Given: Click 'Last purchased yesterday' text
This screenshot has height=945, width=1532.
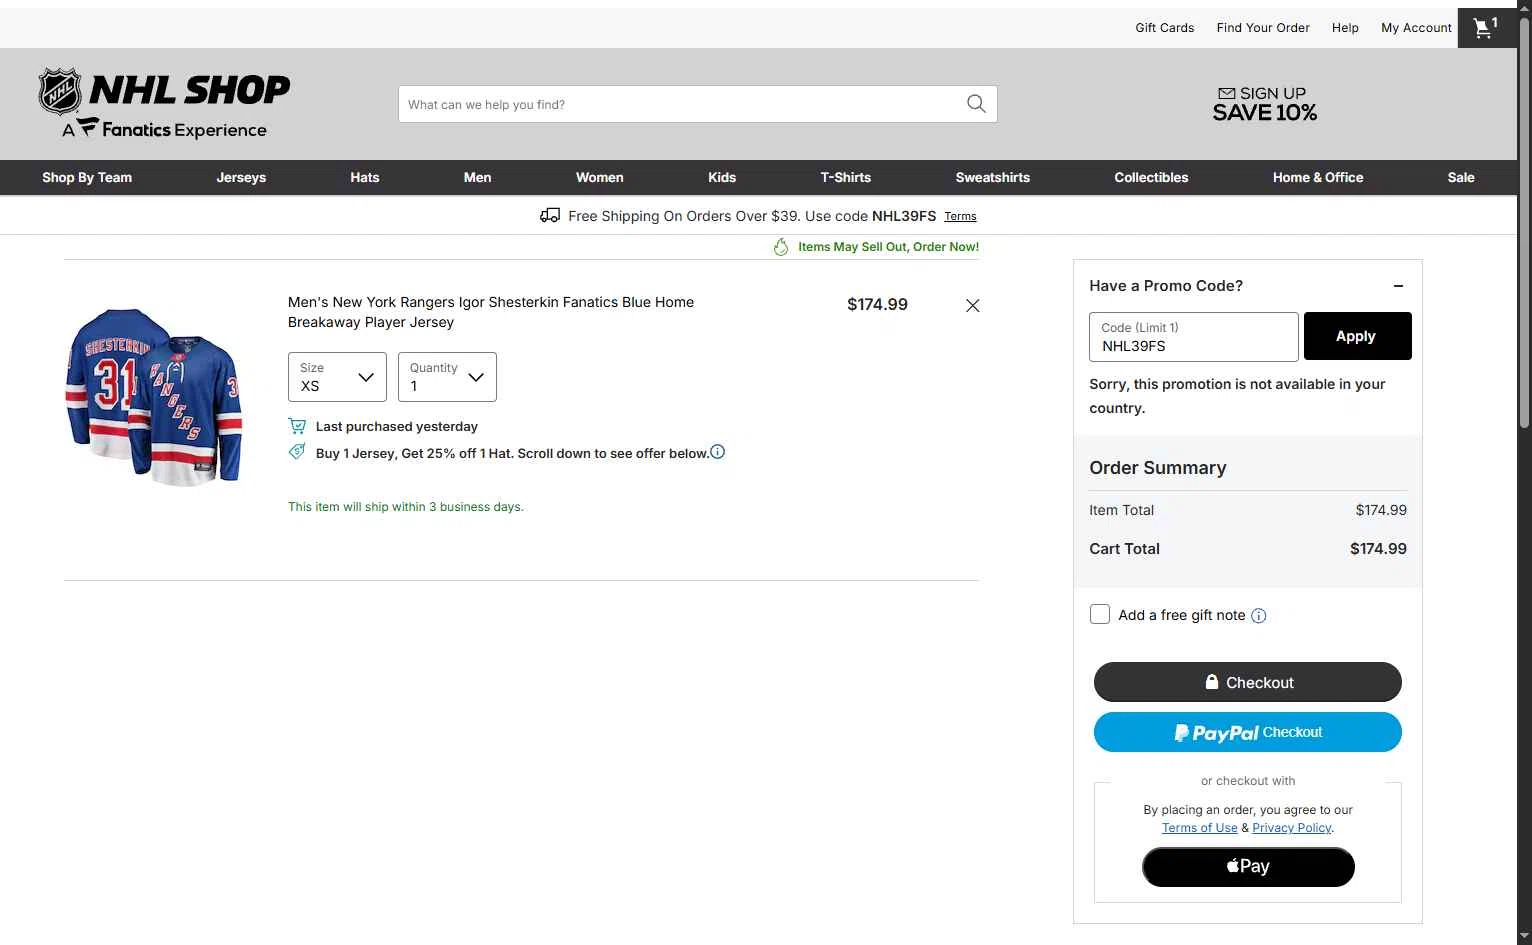Looking at the screenshot, I should [x=397, y=426].
